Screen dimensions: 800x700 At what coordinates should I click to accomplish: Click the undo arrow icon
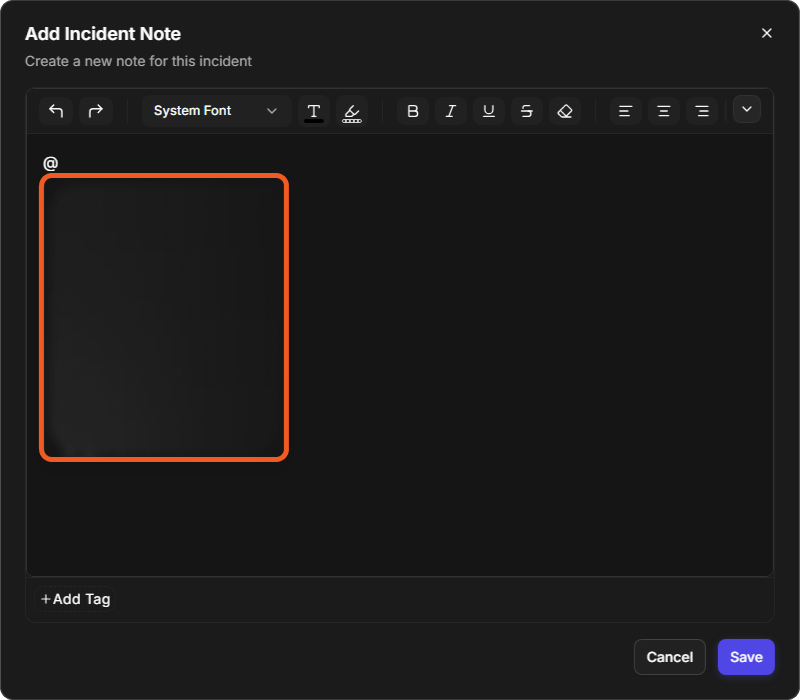pos(56,111)
